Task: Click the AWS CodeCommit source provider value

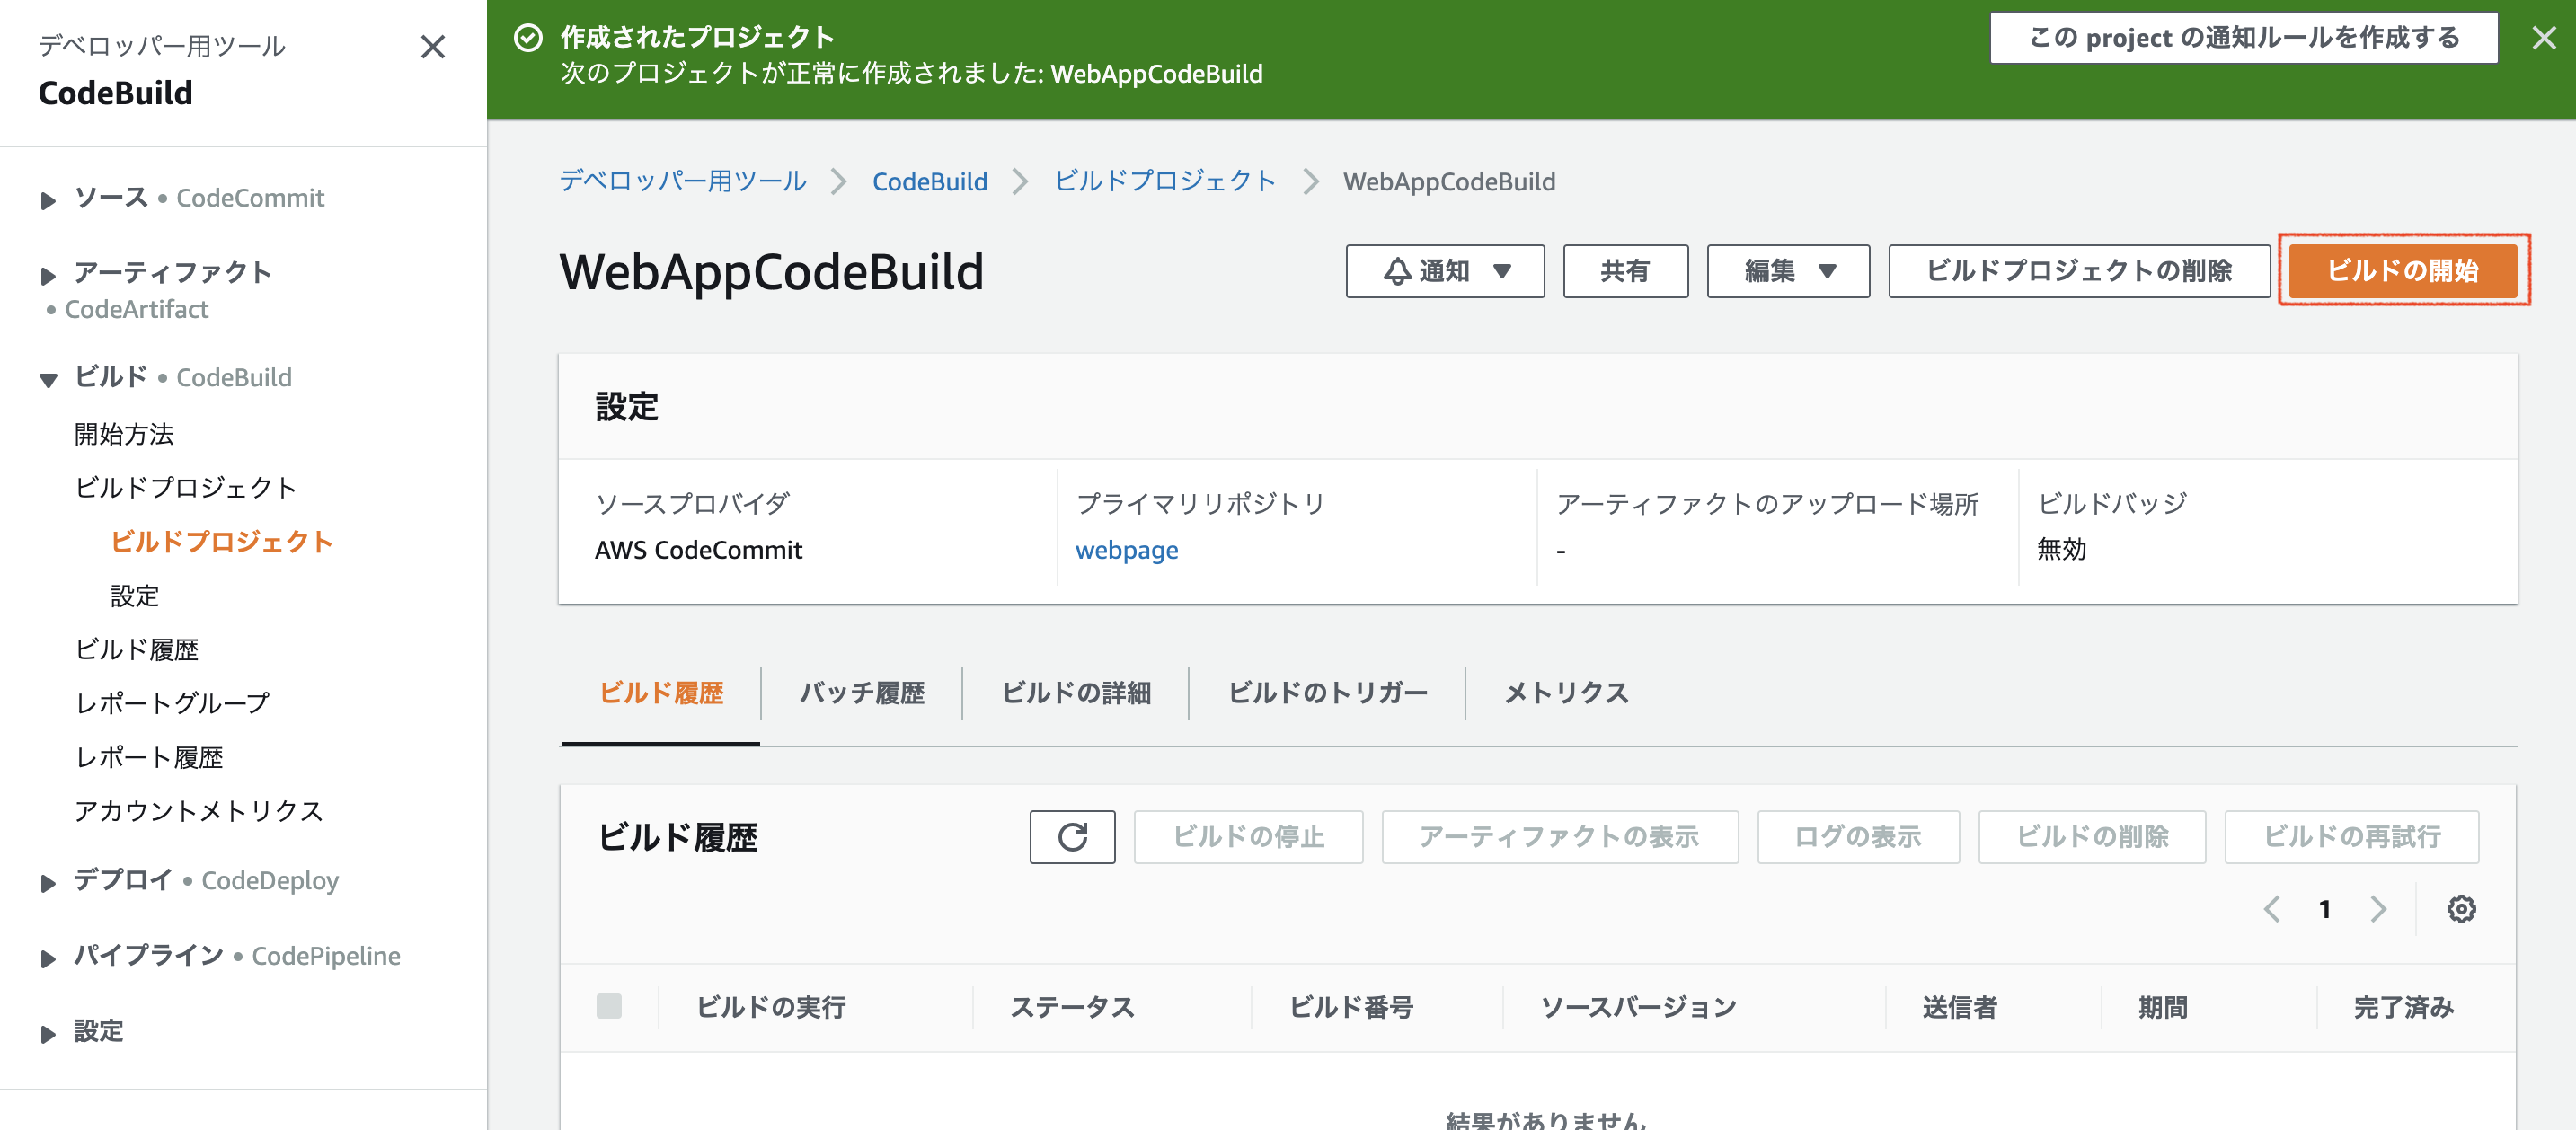Action: [x=698, y=550]
